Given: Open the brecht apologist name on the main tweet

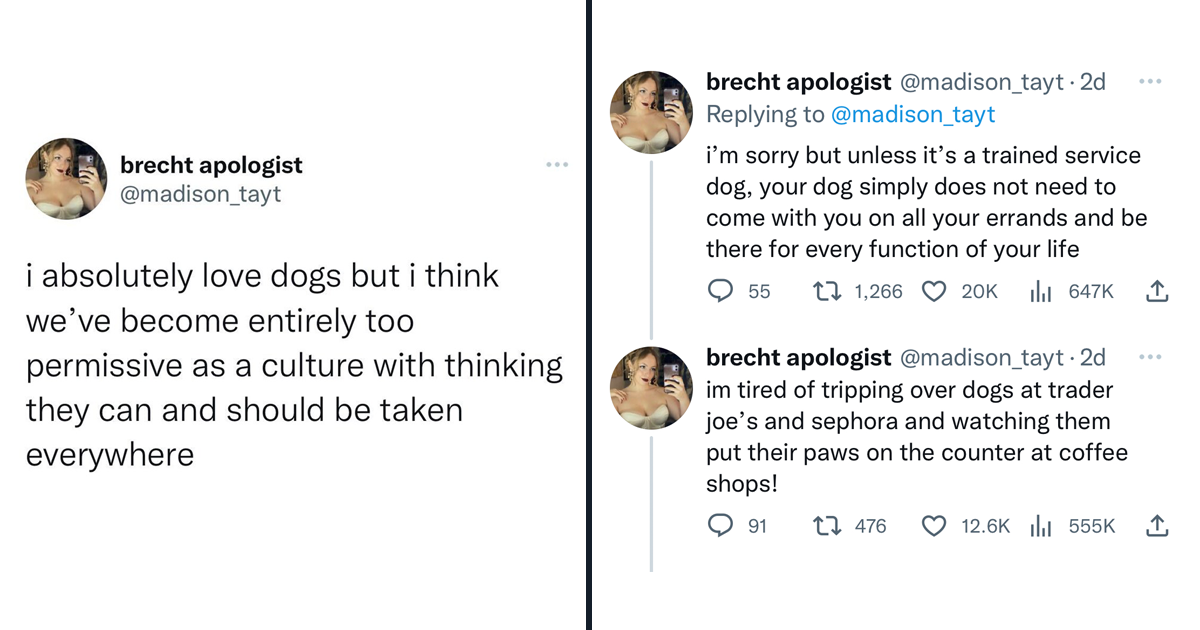Looking at the screenshot, I should 211,165.
